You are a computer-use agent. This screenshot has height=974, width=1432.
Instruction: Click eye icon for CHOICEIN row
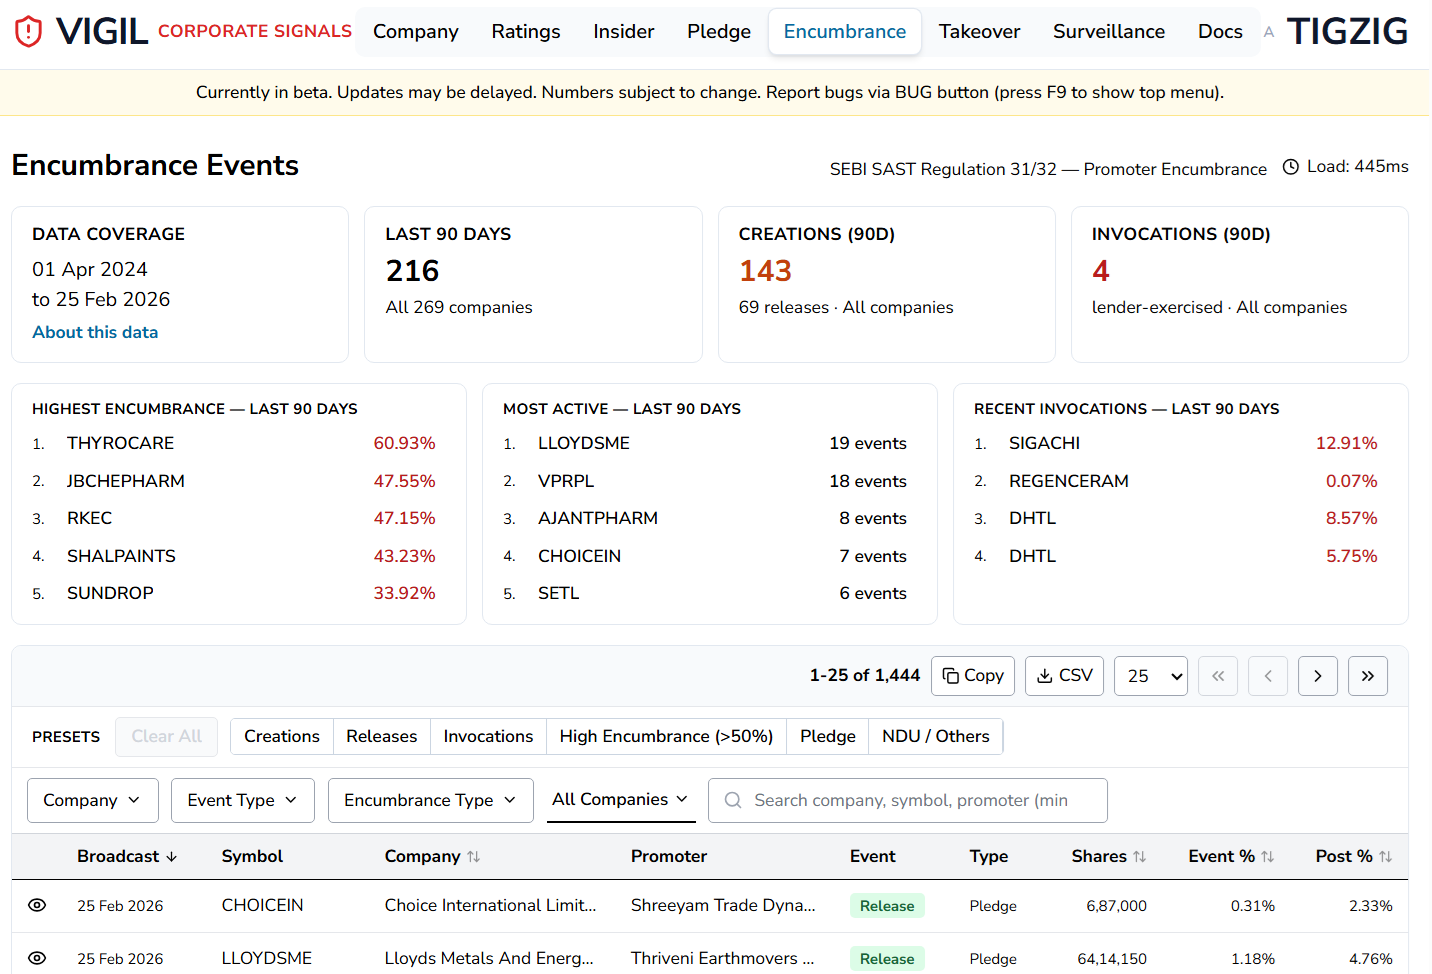[37, 905]
